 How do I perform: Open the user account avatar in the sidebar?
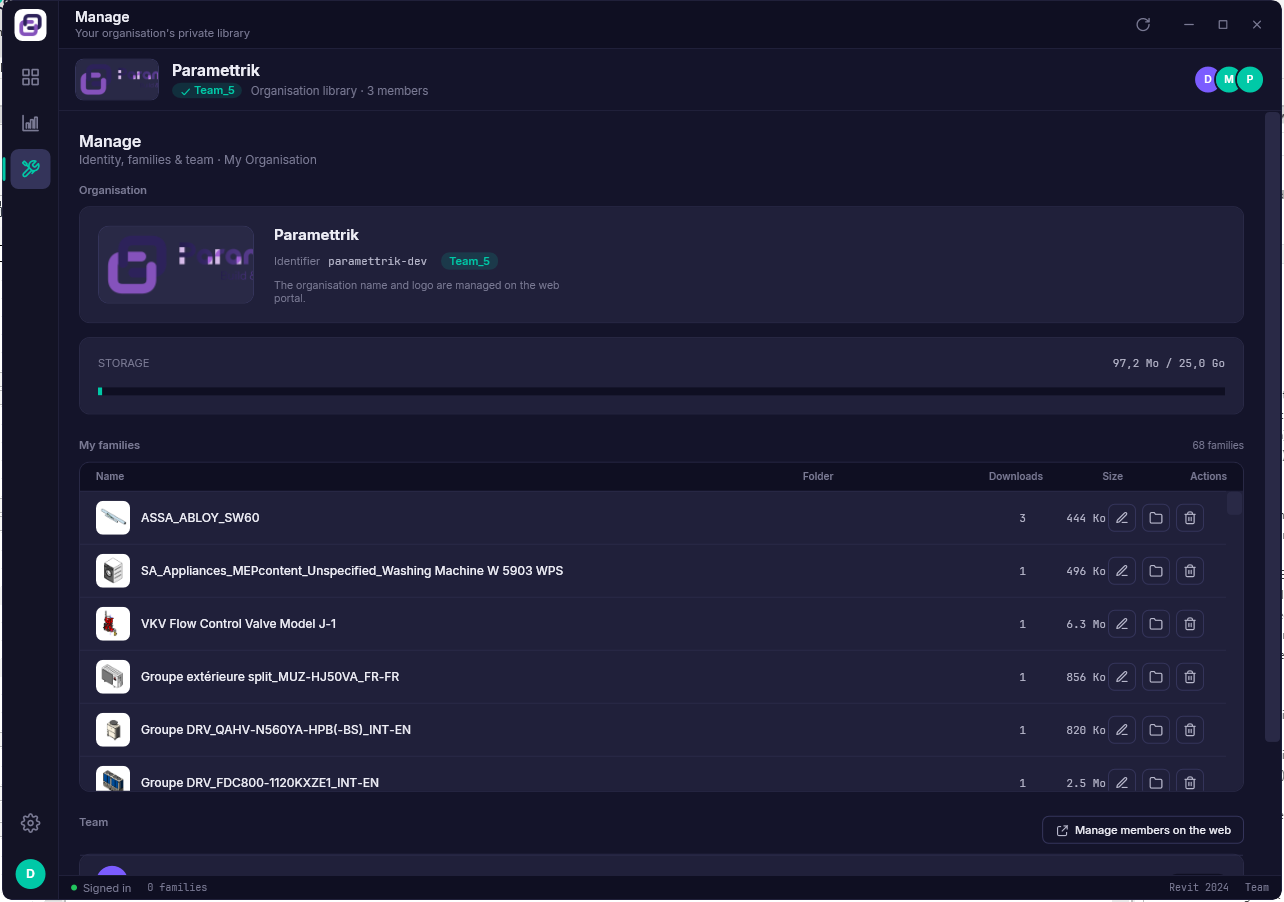pyautogui.click(x=31, y=874)
